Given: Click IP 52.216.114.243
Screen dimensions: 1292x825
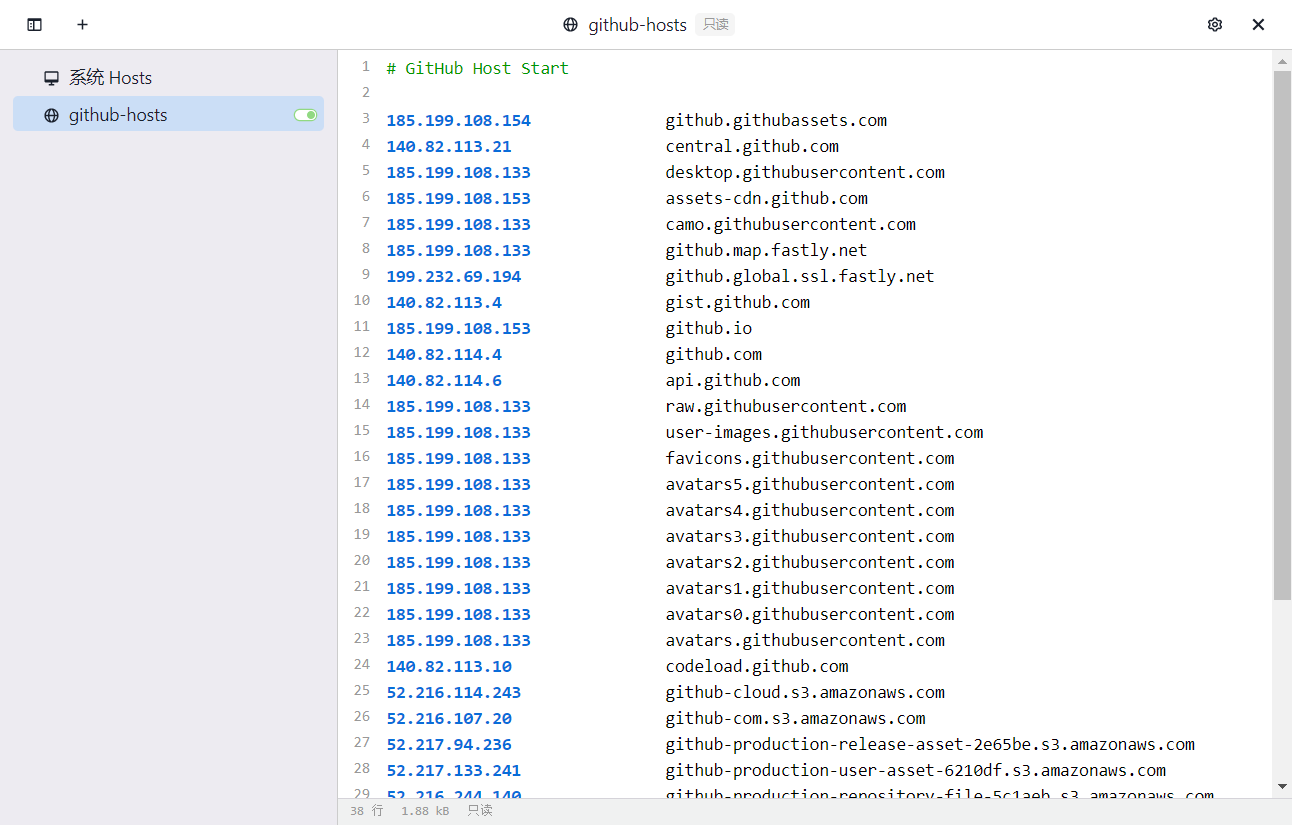Looking at the screenshot, I should click(x=454, y=692).
